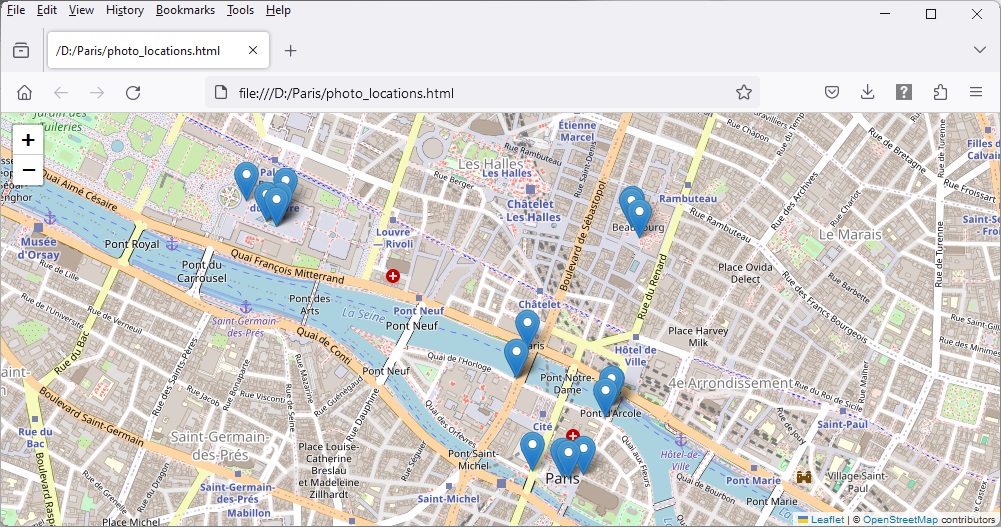Click the marker just below Châtelet label
1001x527 pixels.
[527, 329]
